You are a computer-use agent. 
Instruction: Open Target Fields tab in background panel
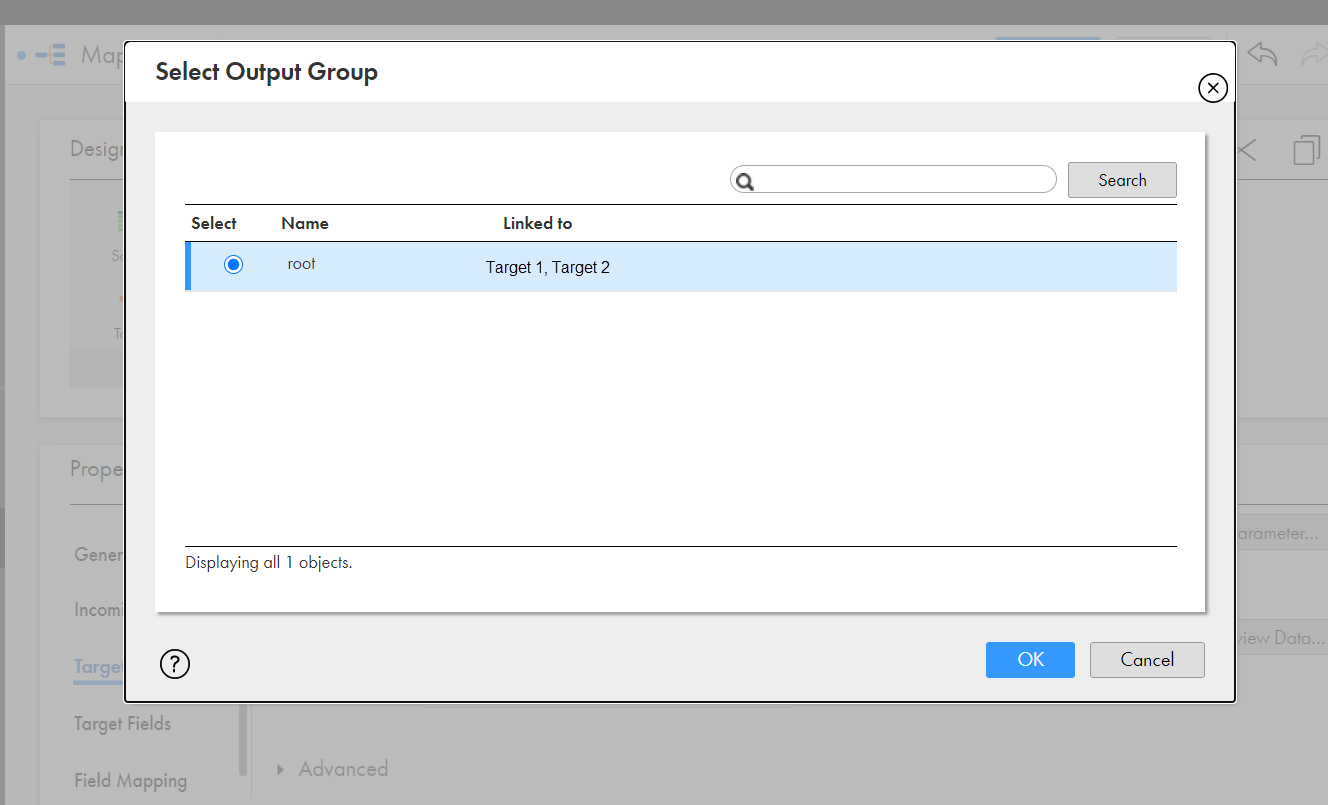pos(122,724)
